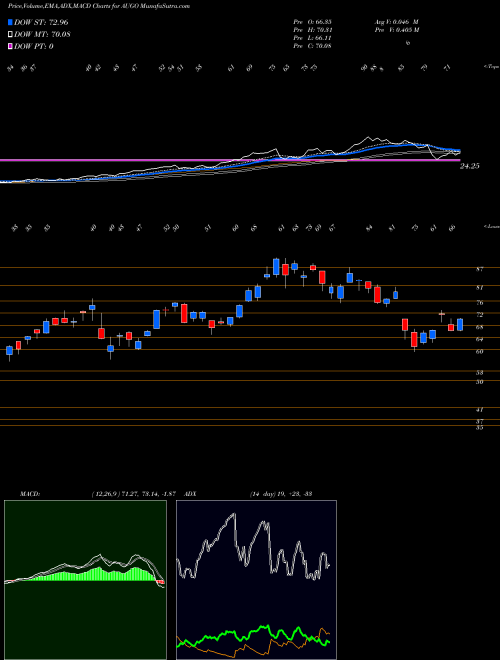
Task: Open the dark blue ADX indicator panel
Action: coord(256,580)
